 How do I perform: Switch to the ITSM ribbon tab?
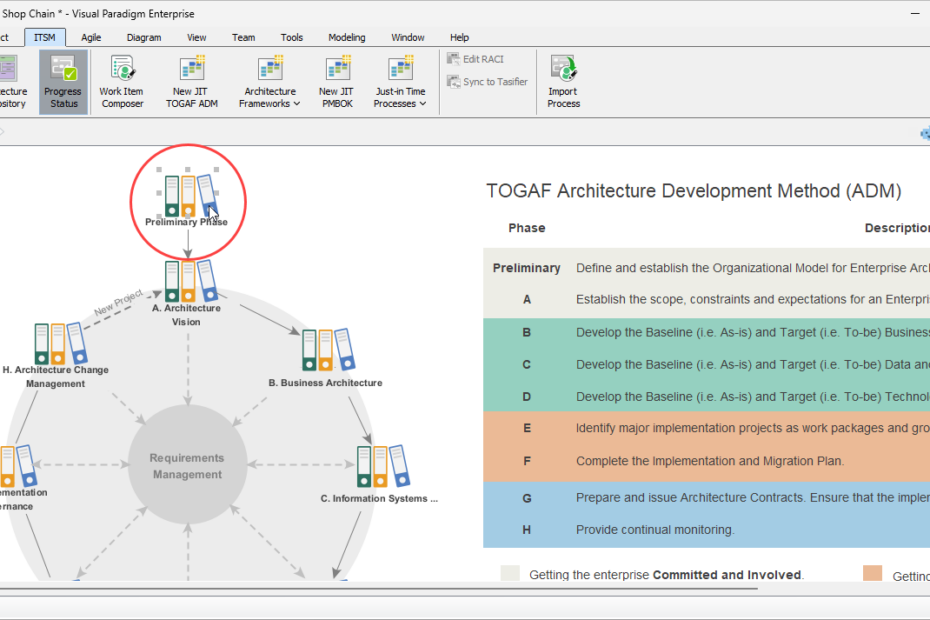pos(44,37)
